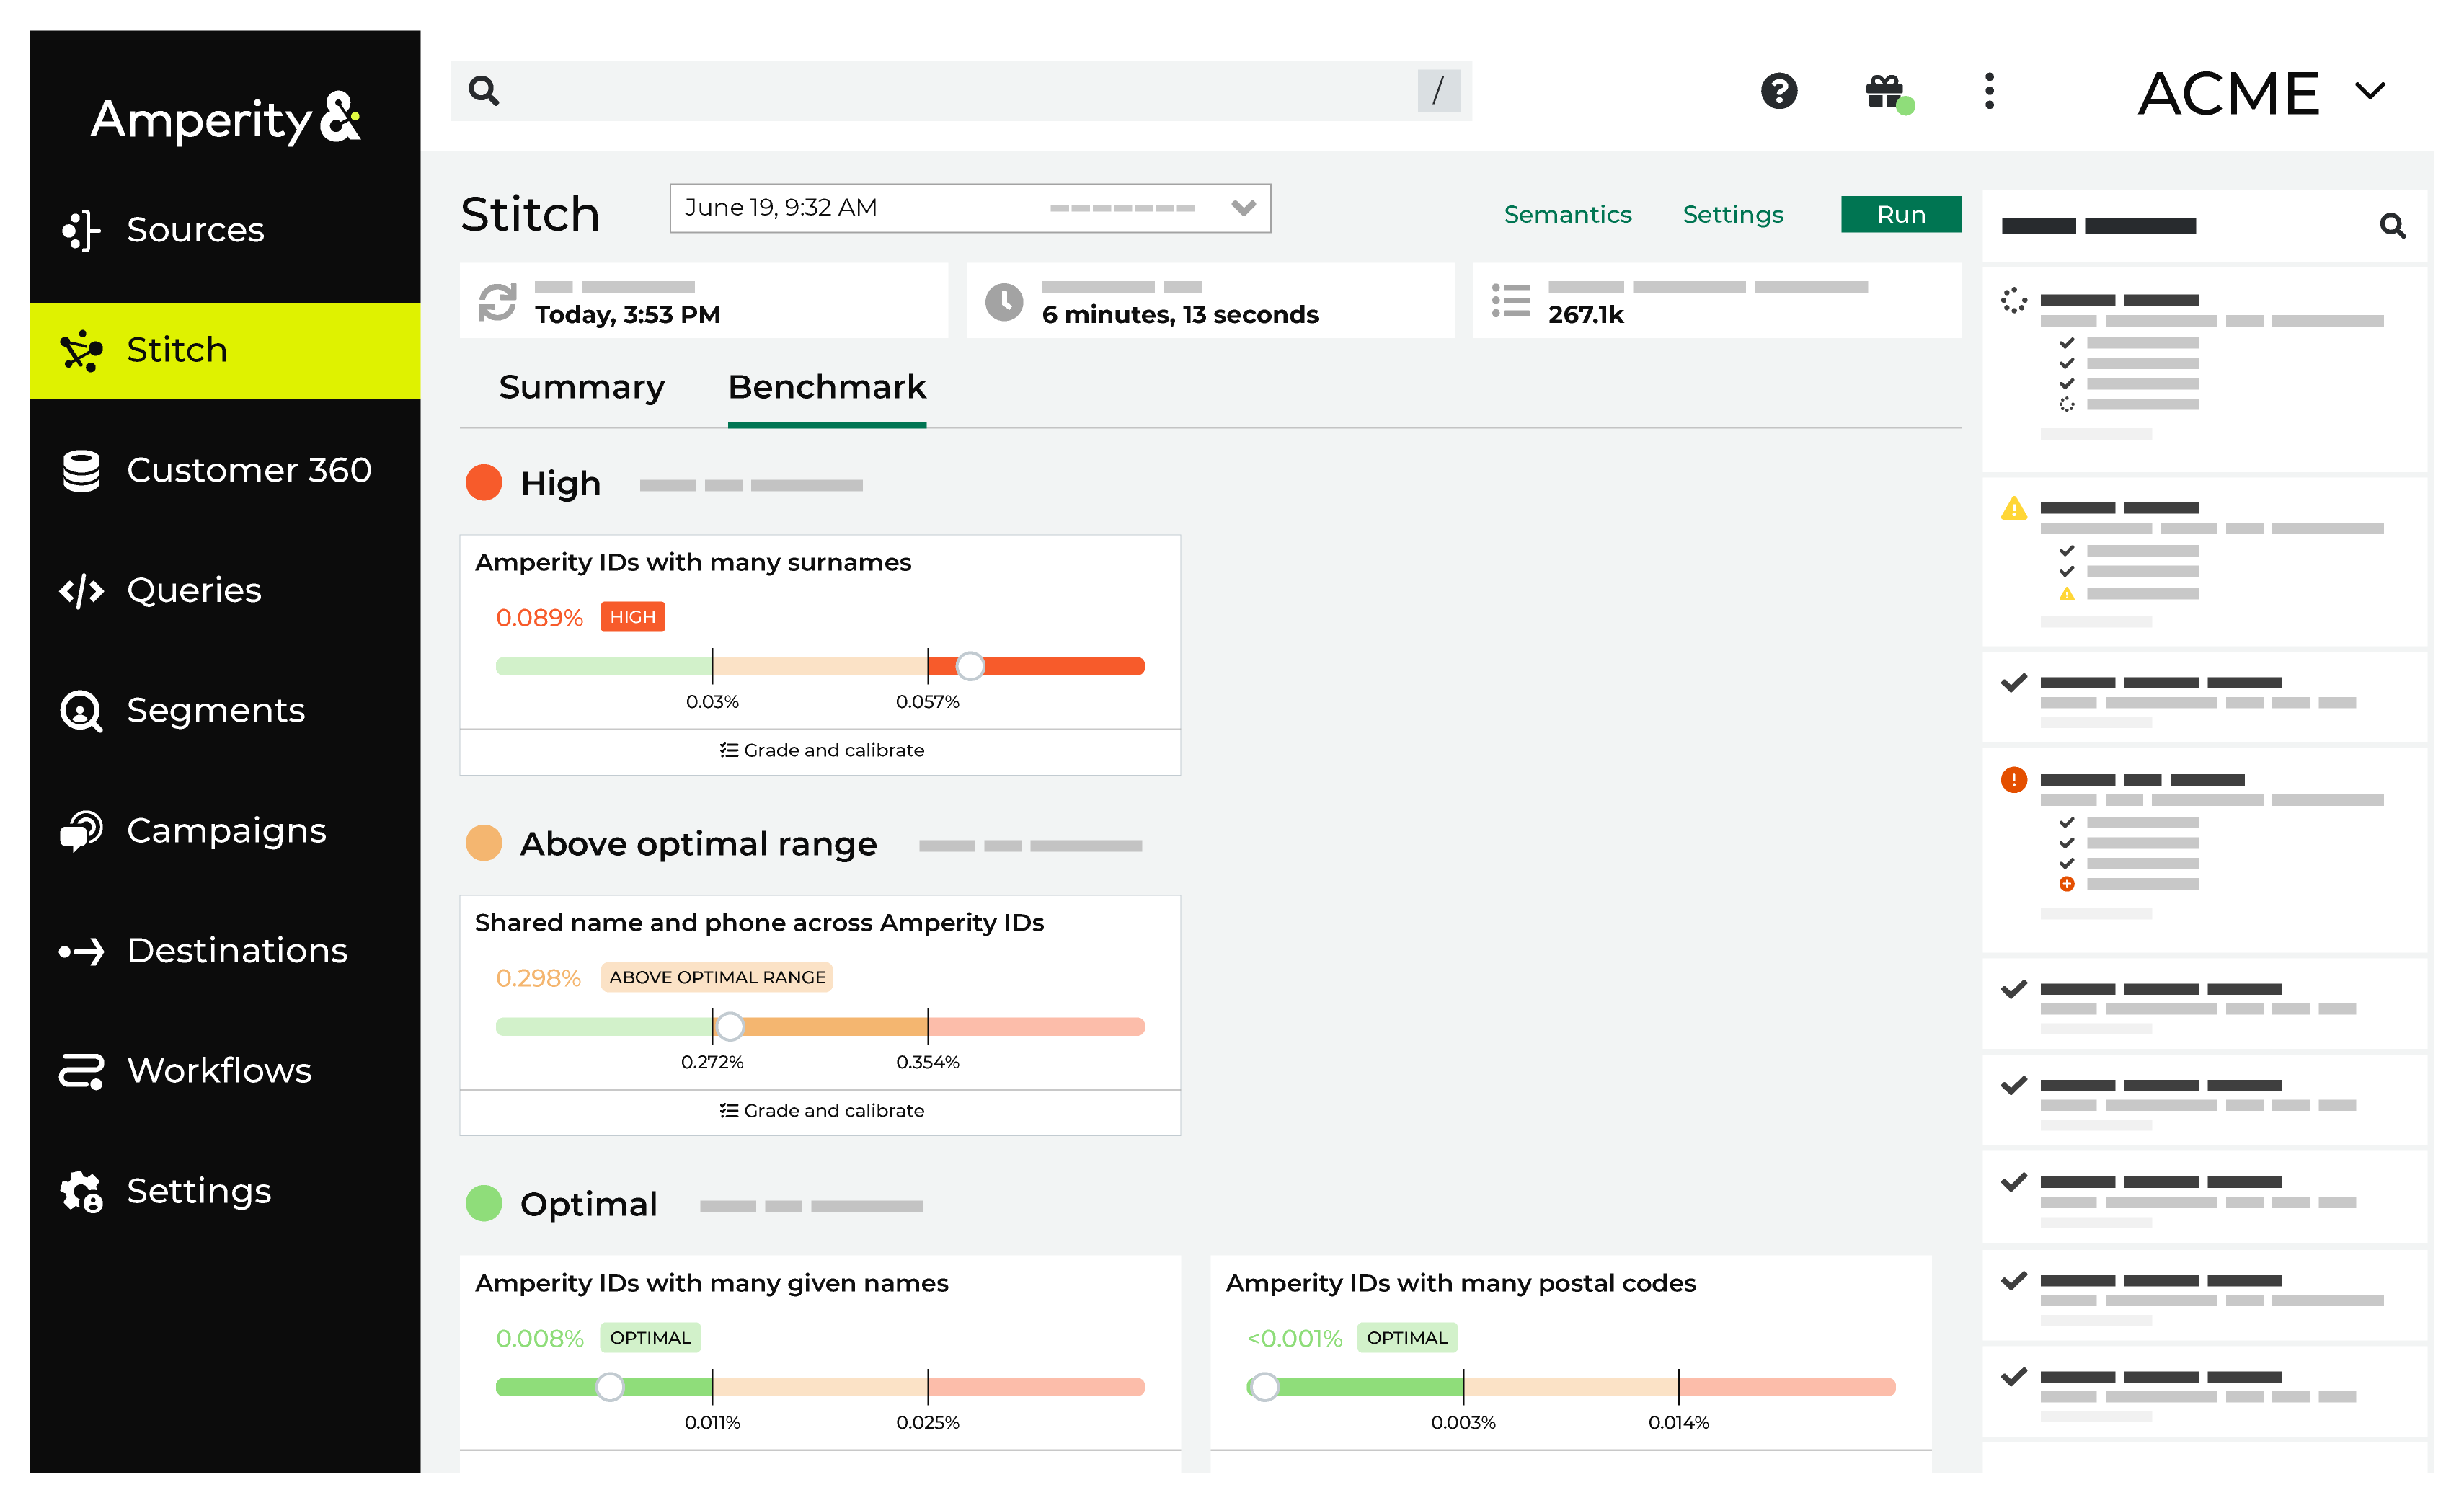
Task: Click the Amperity logo
Action: [226, 120]
